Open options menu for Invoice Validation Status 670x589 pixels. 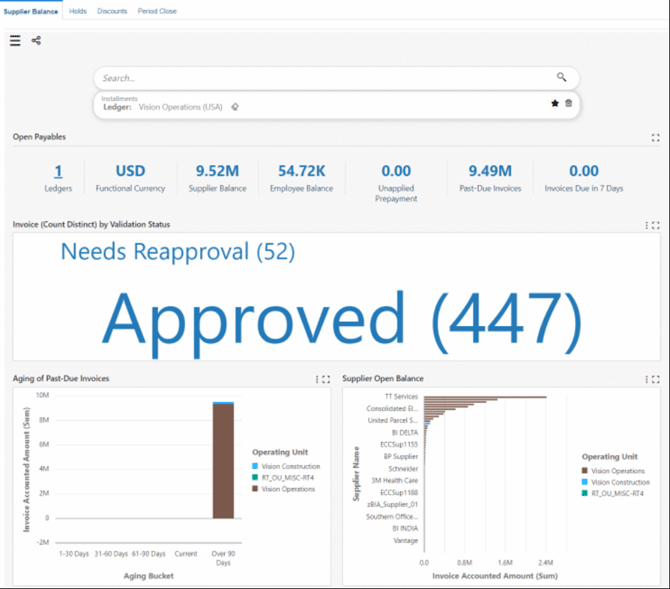click(645, 226)
